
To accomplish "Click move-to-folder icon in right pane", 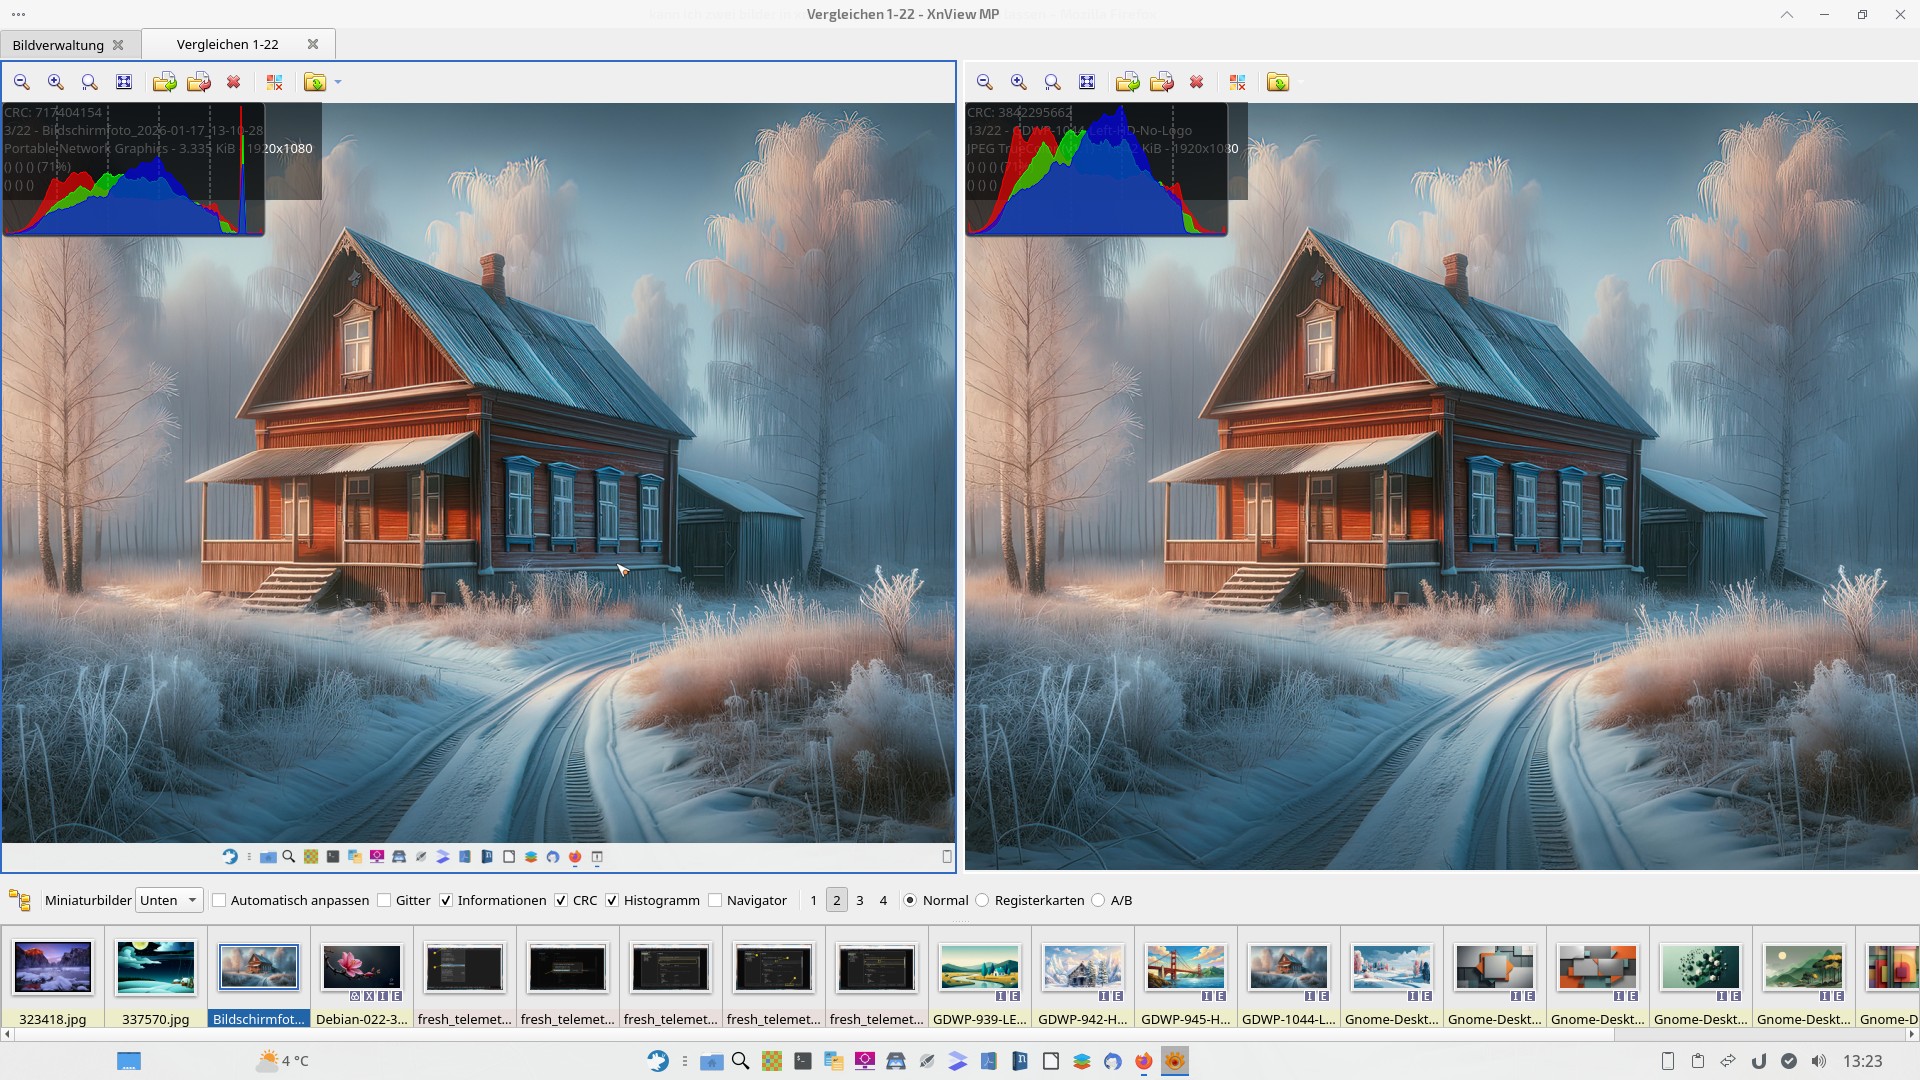I will (1162, 82).
